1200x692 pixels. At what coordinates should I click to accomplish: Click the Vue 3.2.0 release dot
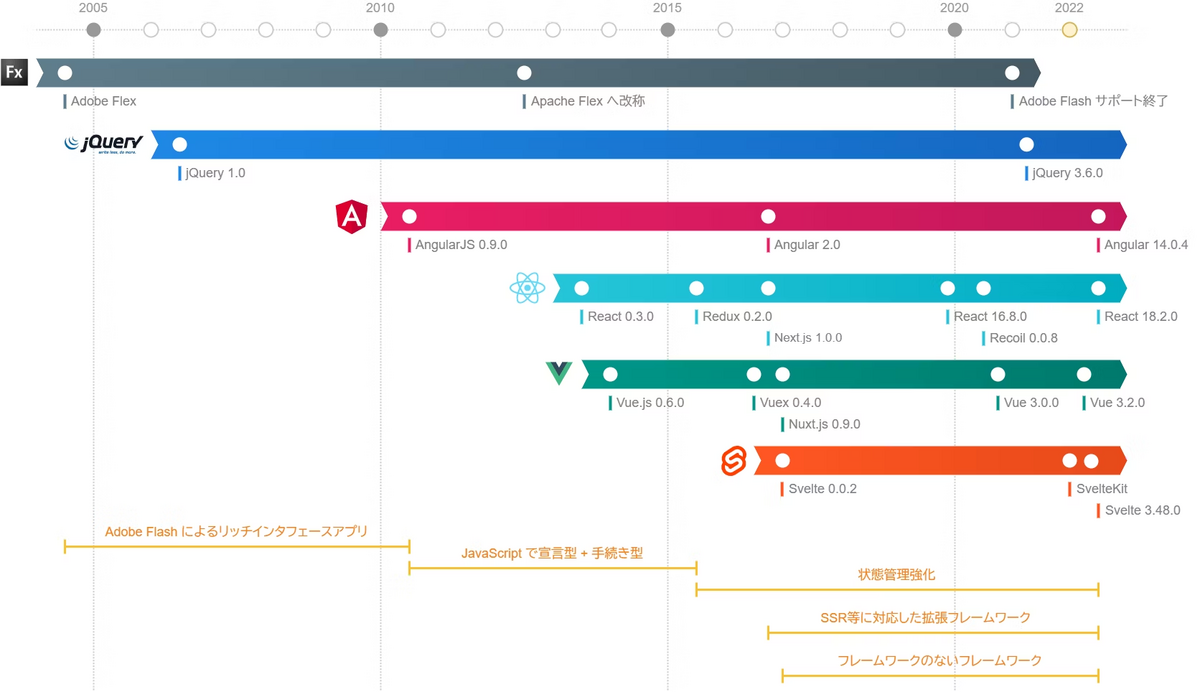1084,375
